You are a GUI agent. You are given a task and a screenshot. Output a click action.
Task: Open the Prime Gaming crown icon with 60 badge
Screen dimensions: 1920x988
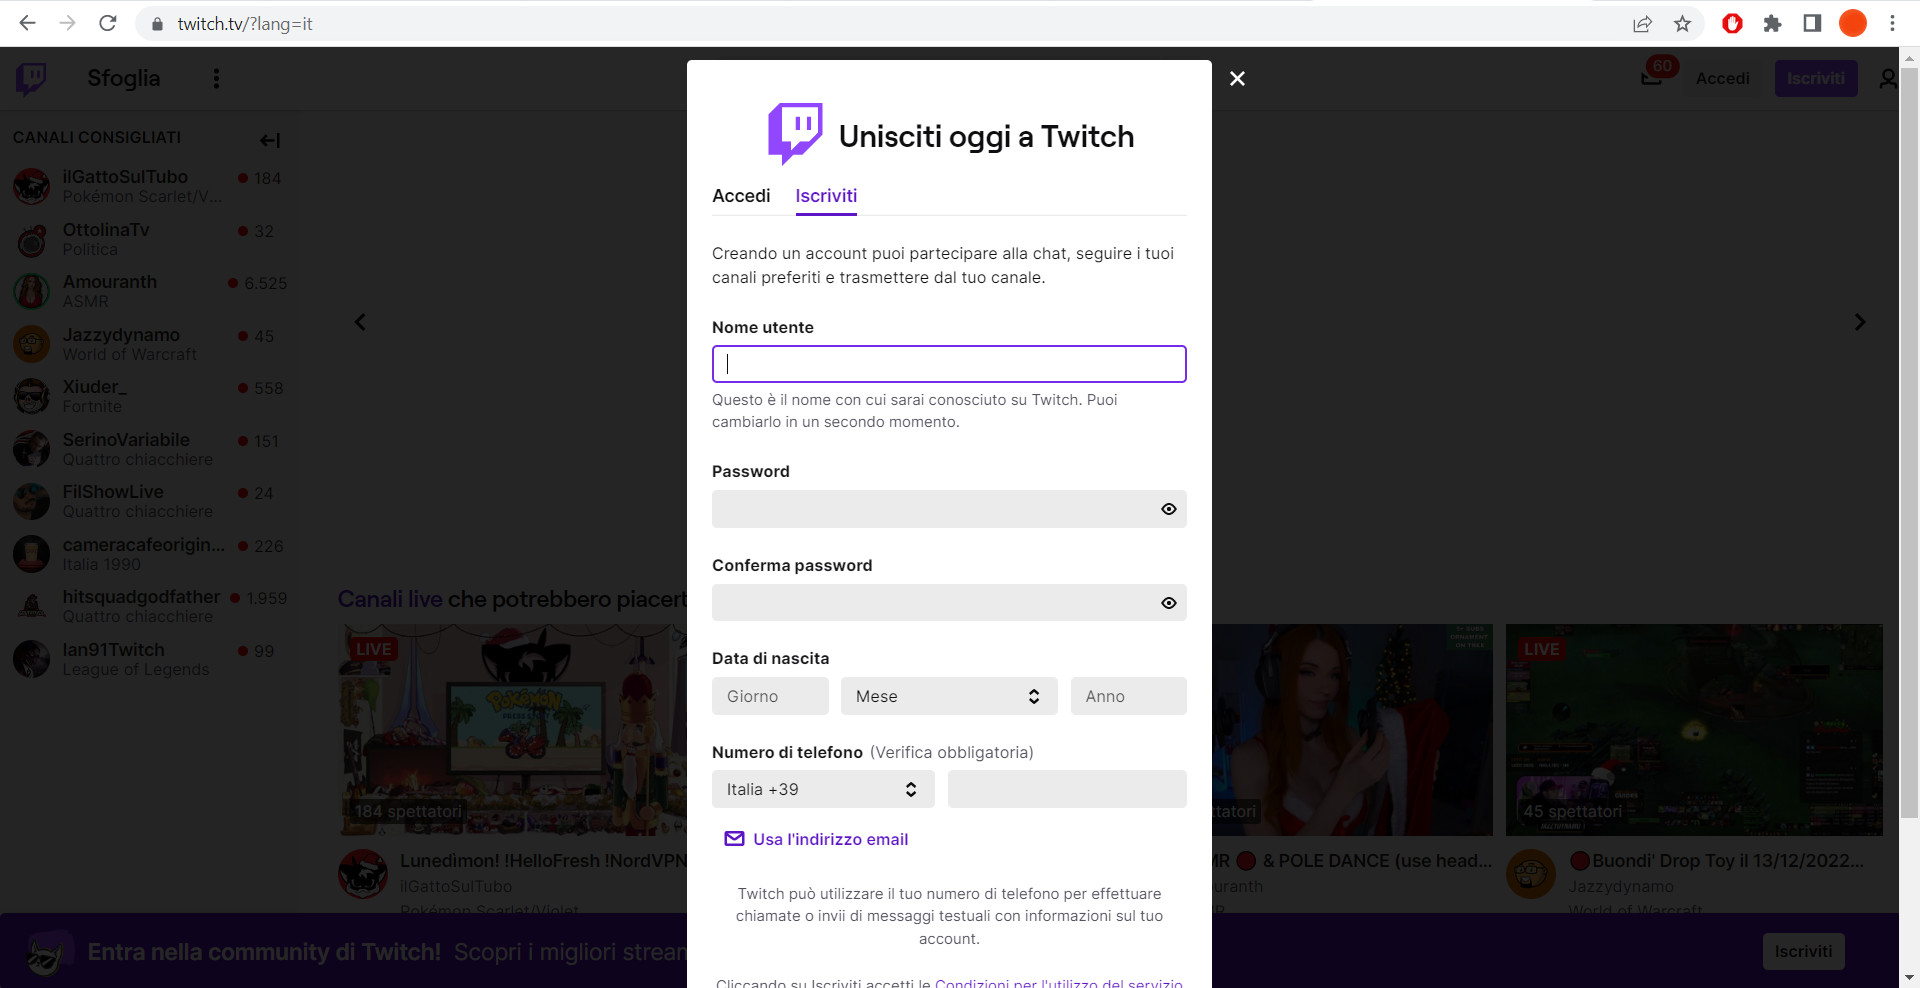[1652, 78]
